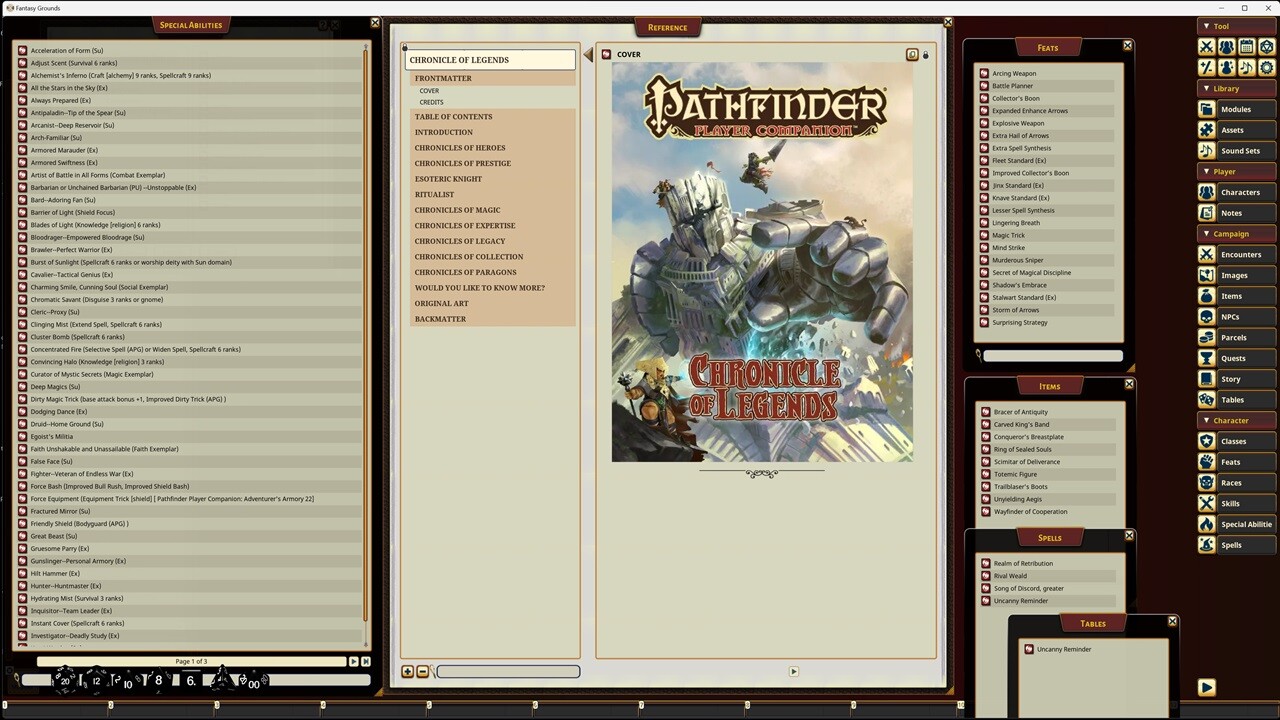Toggle the page display icon beside the lock
The height and width of the screenshot is (720, 1280).
click(911, 54)
